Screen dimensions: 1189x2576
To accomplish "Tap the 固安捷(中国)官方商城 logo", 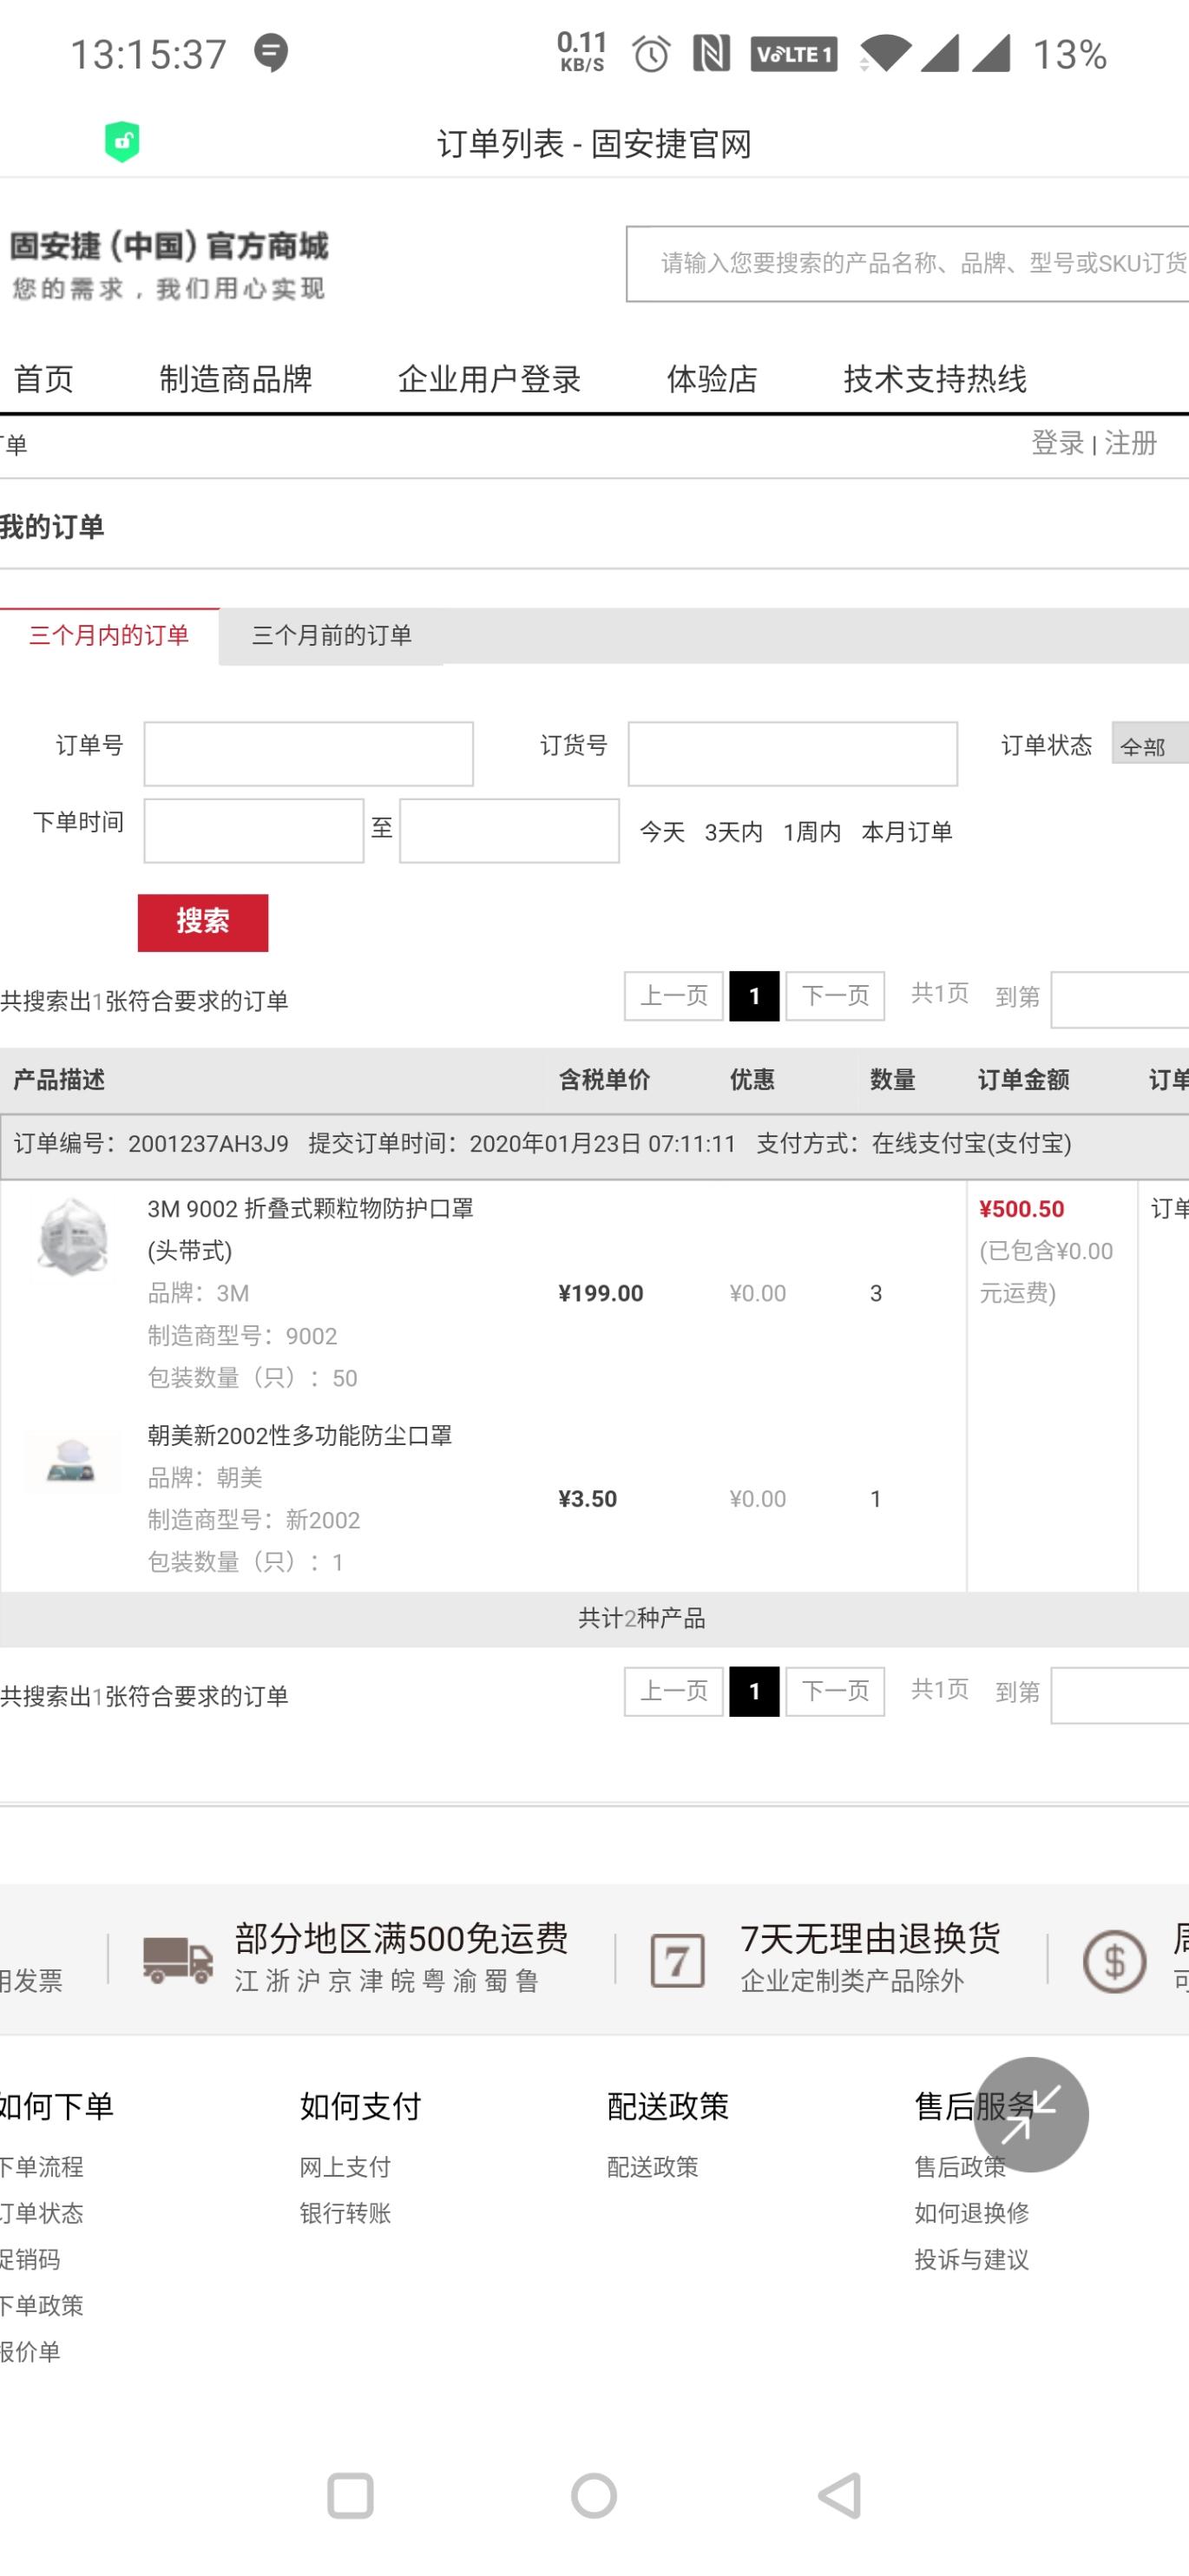I will tap(169, 265).
